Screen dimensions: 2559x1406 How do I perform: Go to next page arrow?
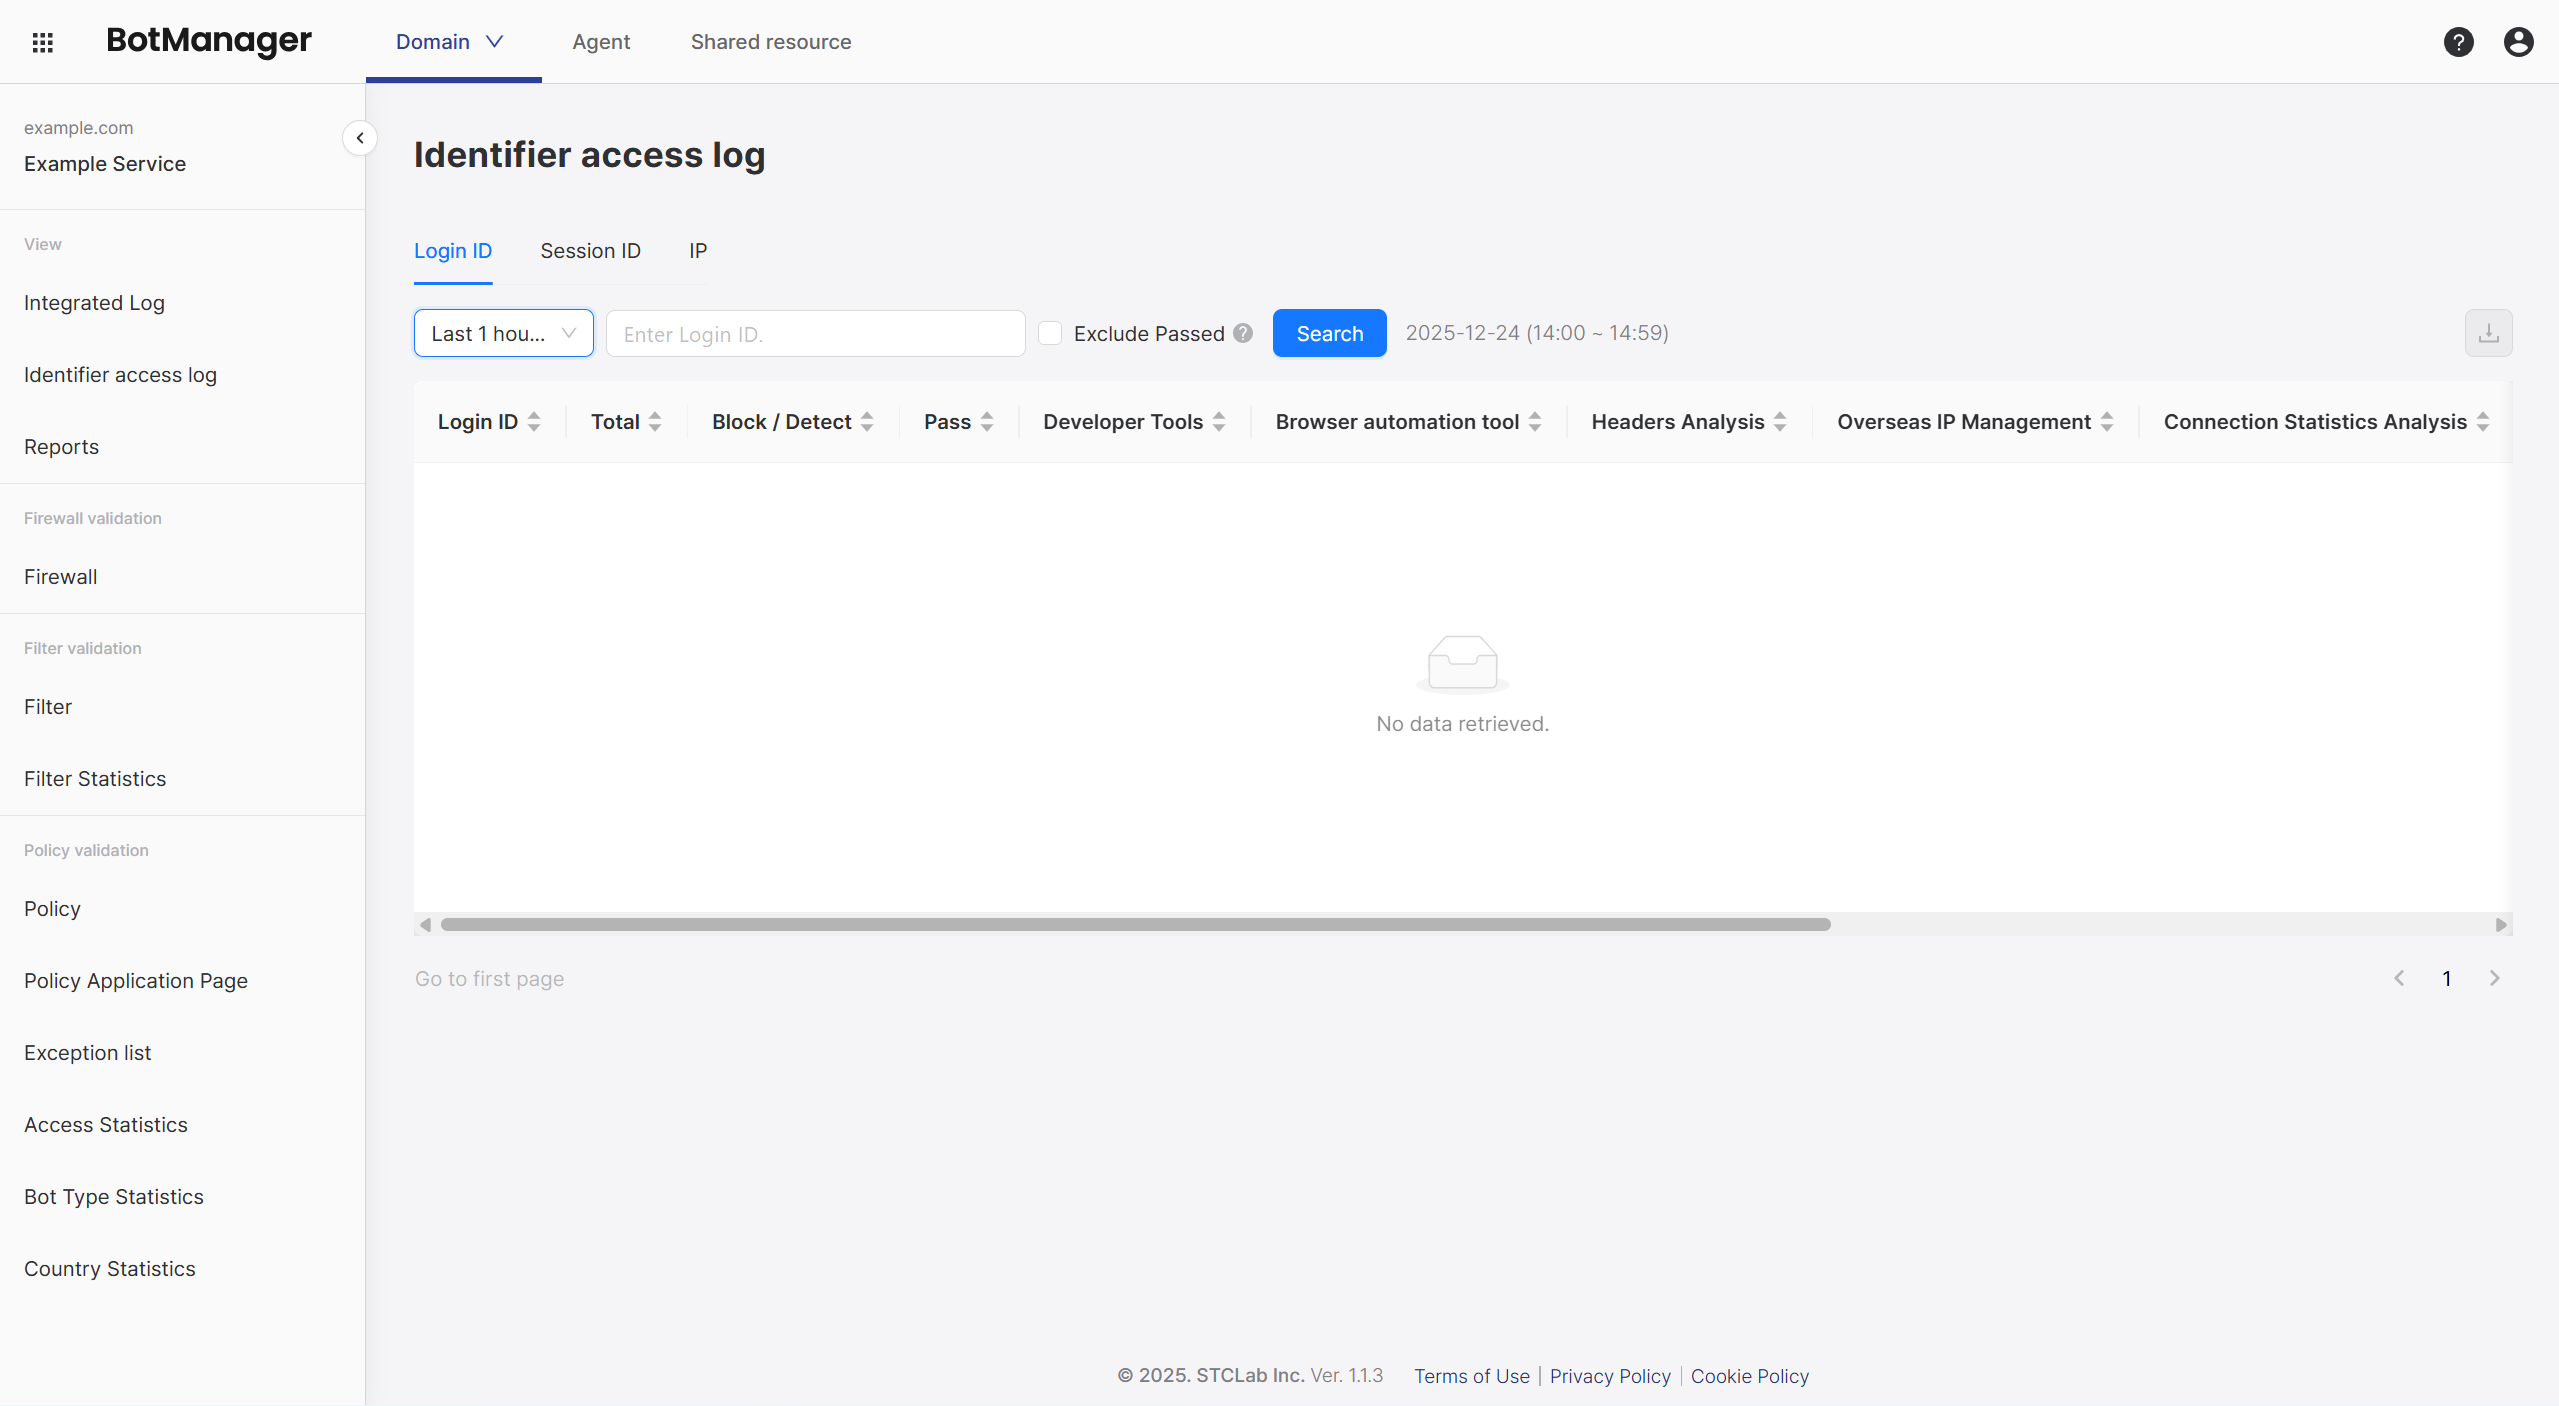[2494, 978]
